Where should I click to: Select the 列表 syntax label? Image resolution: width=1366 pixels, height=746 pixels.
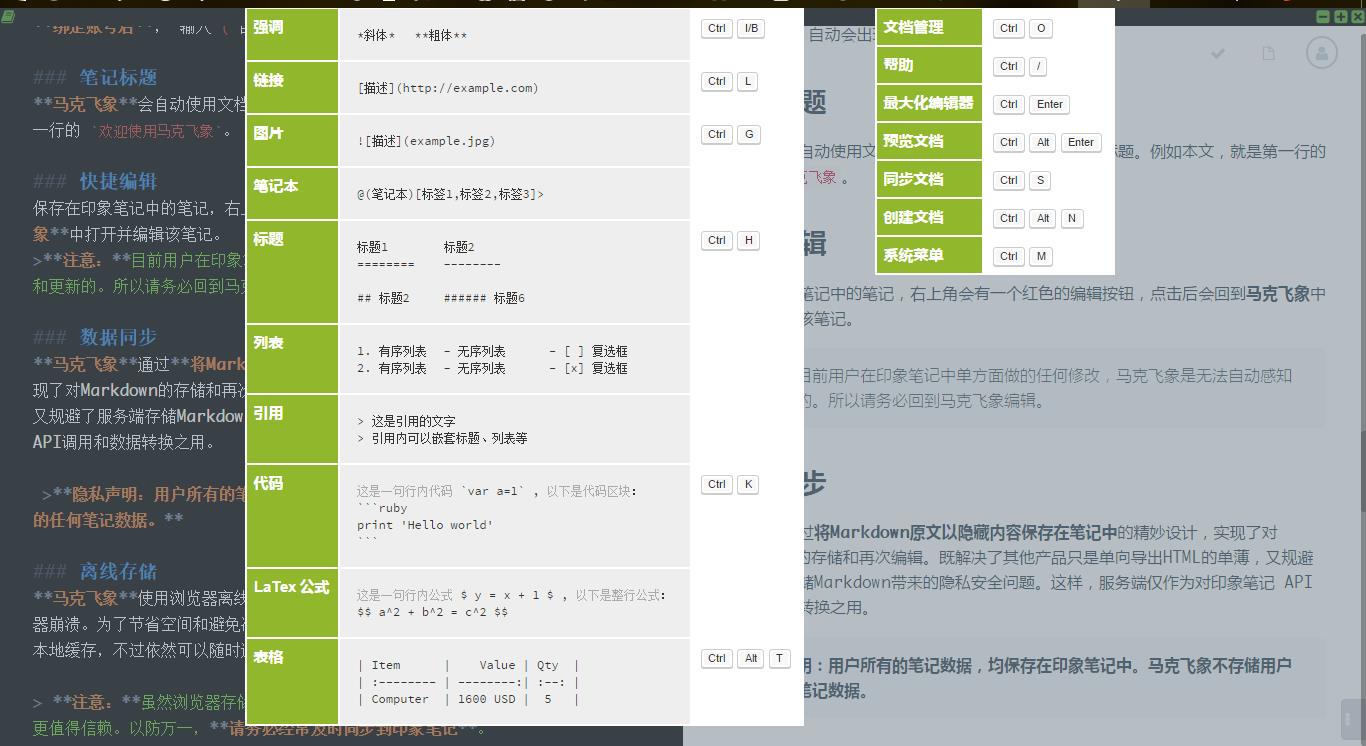268,344
